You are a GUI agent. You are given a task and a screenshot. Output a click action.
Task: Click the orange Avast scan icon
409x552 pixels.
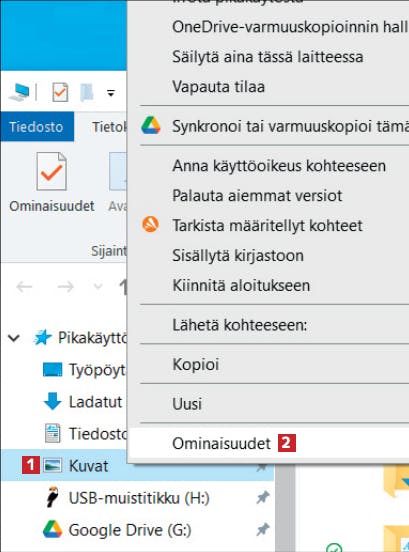(x=150, y=224)
